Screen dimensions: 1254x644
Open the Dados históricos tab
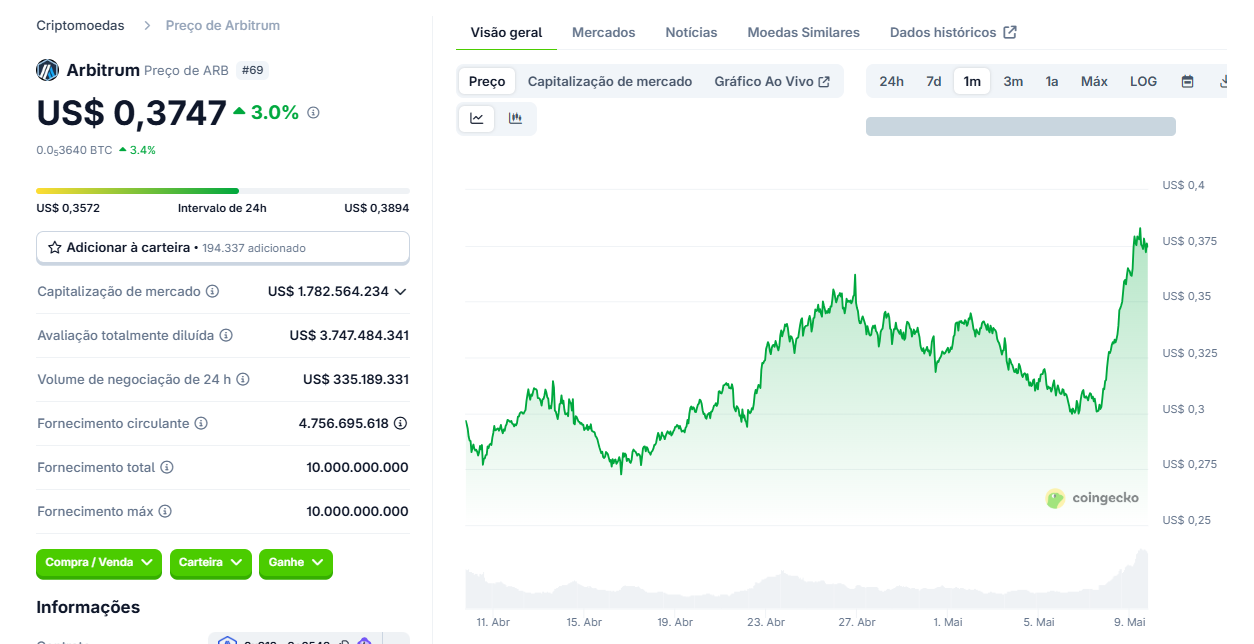pyautogui.click(x=953, y=32)
